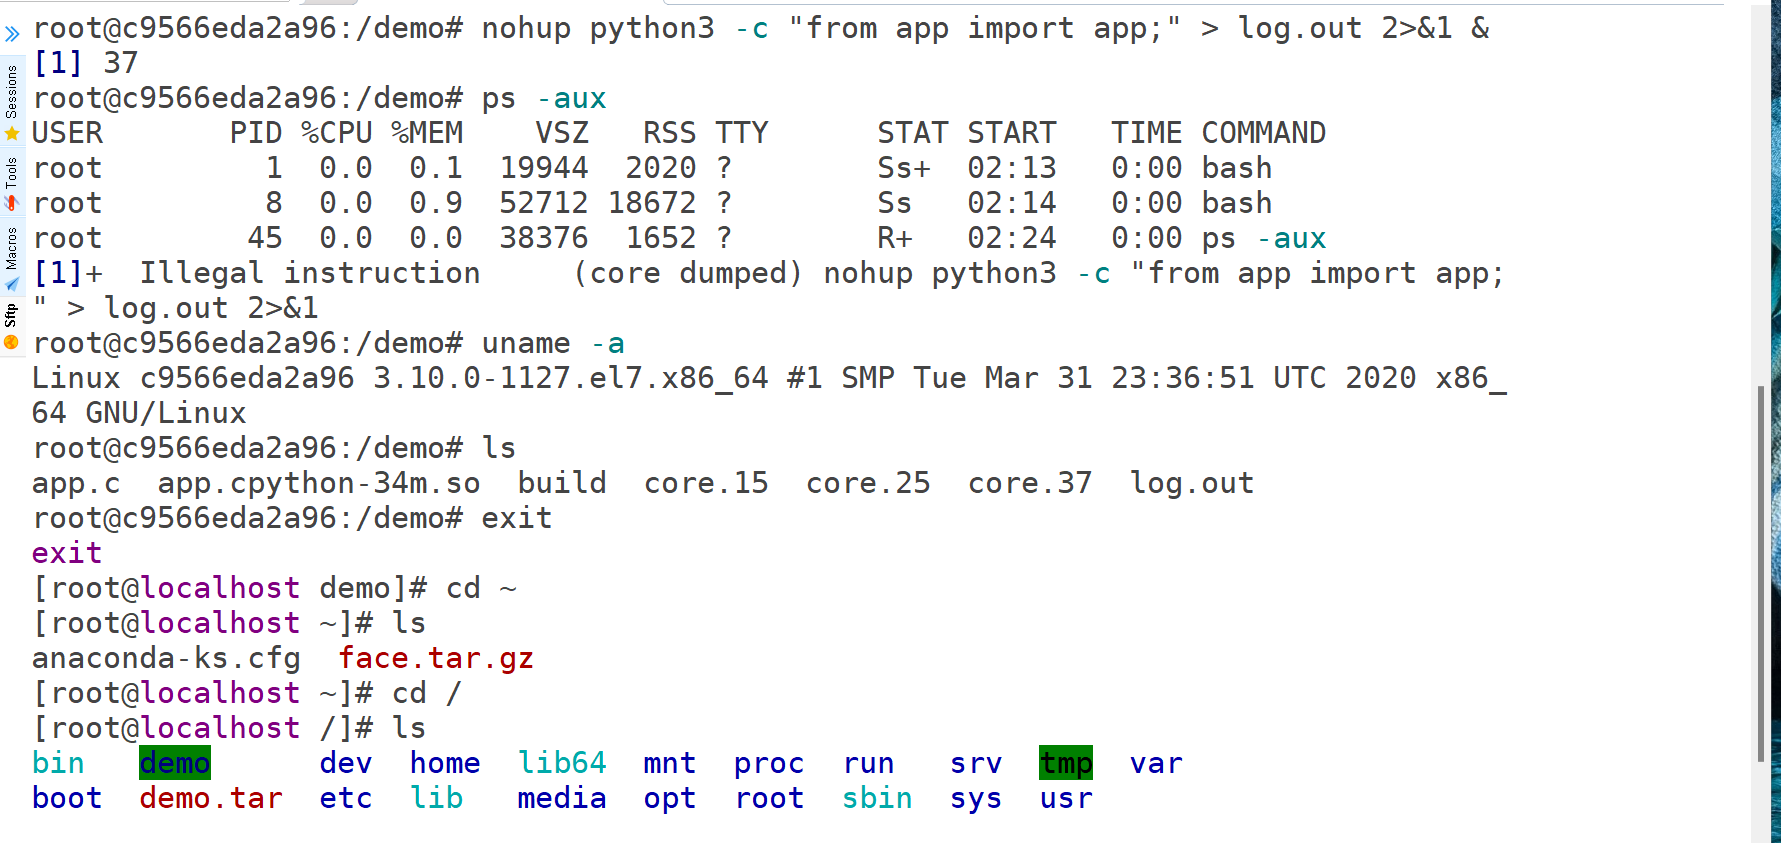Click the 'media' directory name
The height and width of the screenshot is (843, 1781).
562,798
